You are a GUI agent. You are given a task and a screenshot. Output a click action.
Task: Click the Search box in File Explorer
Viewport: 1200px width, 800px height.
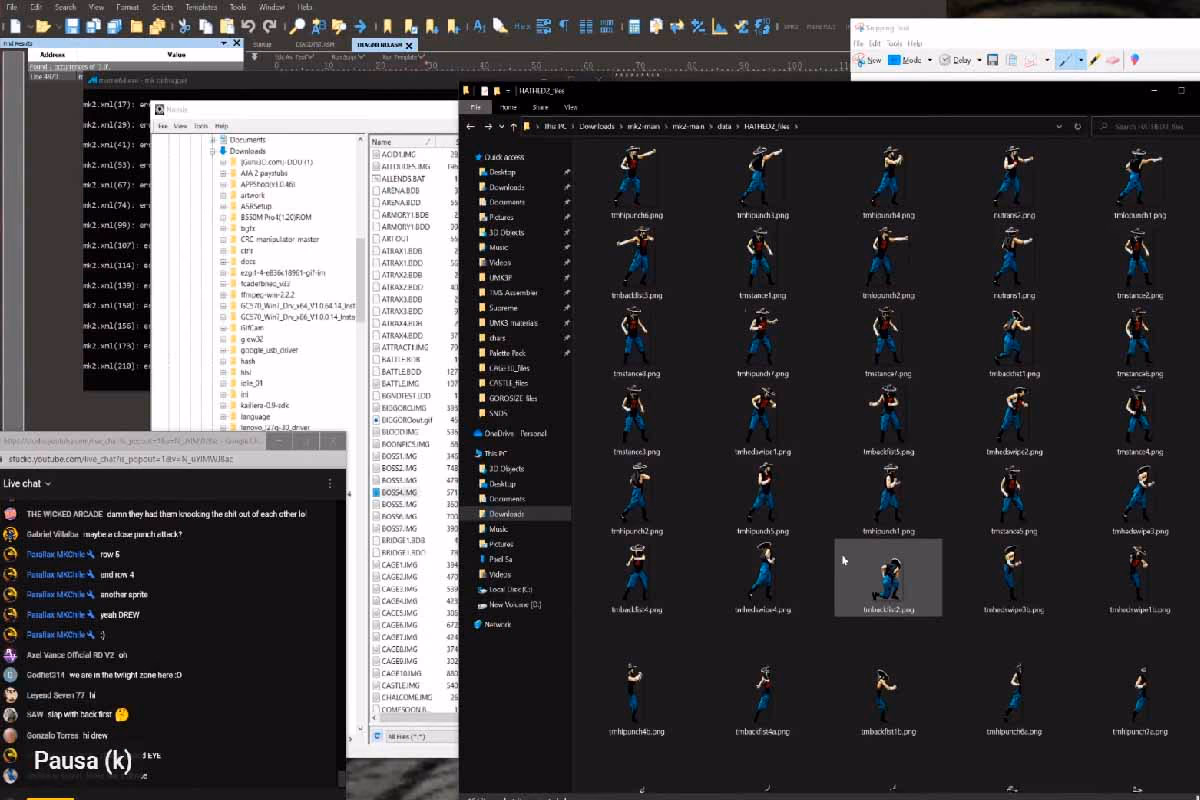pyautogui.click(x=1145, y=127)
